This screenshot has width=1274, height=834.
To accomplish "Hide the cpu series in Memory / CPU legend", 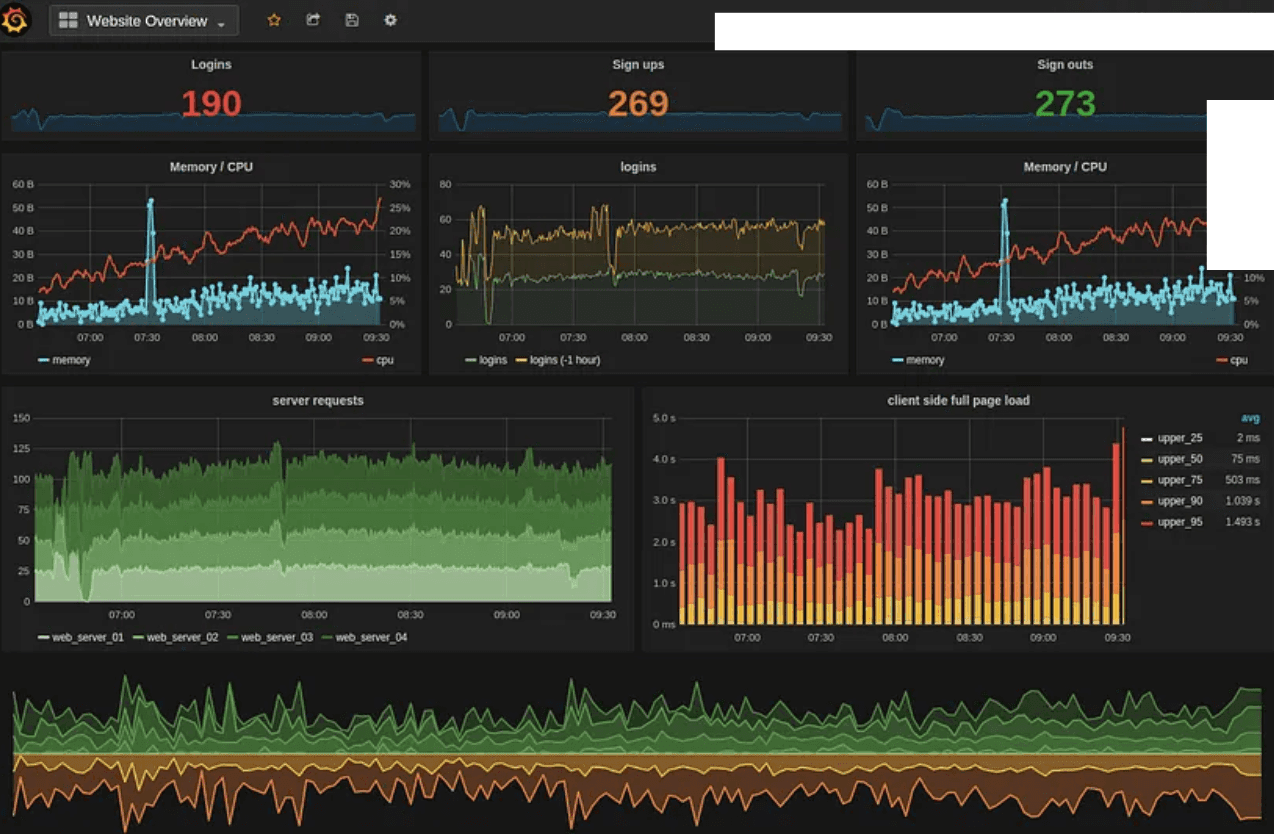I will point(382,360).
